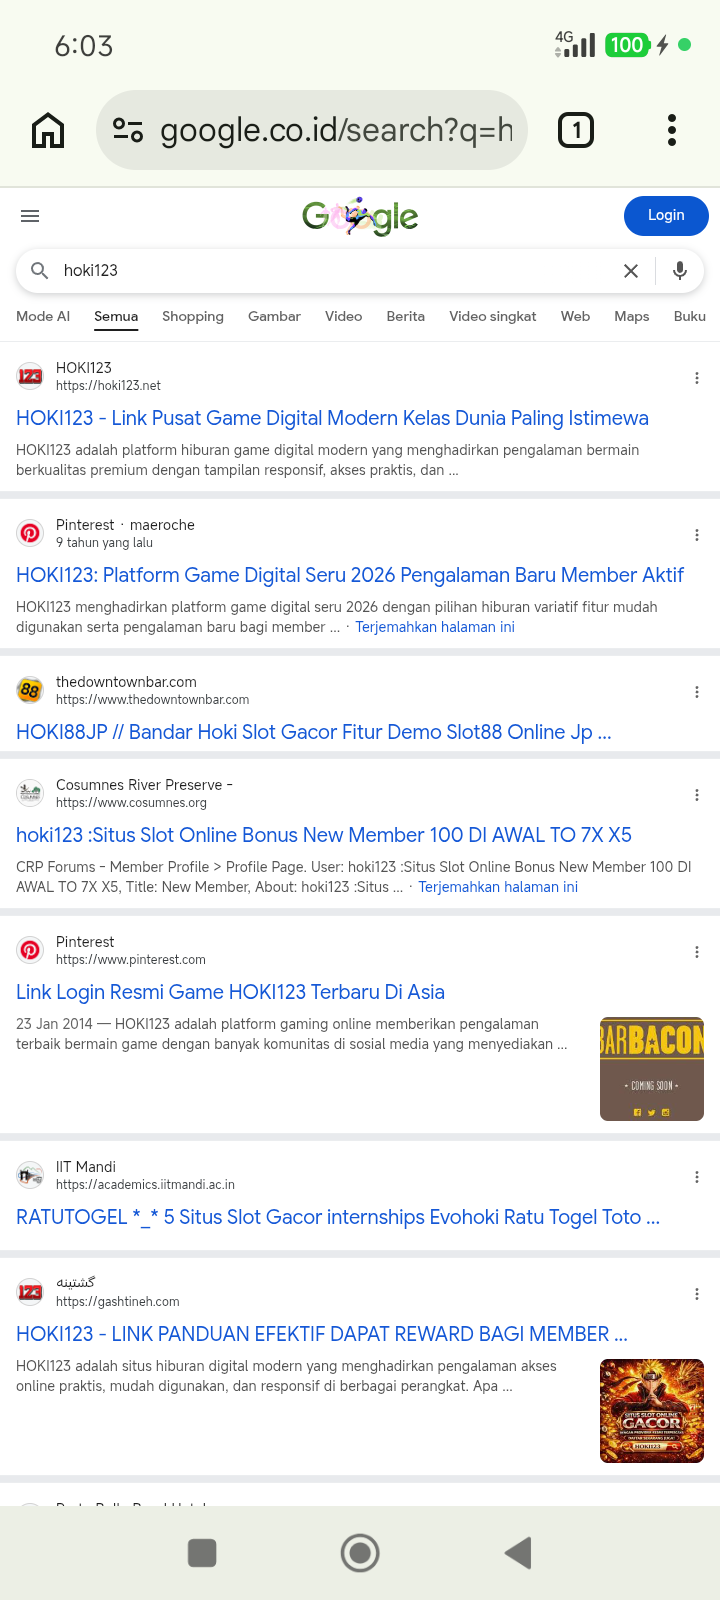Tap the Pinterest maeroche favicon
Viewport: 720px width, 1600px height.
pyautogui.click(x=30, y=533)
